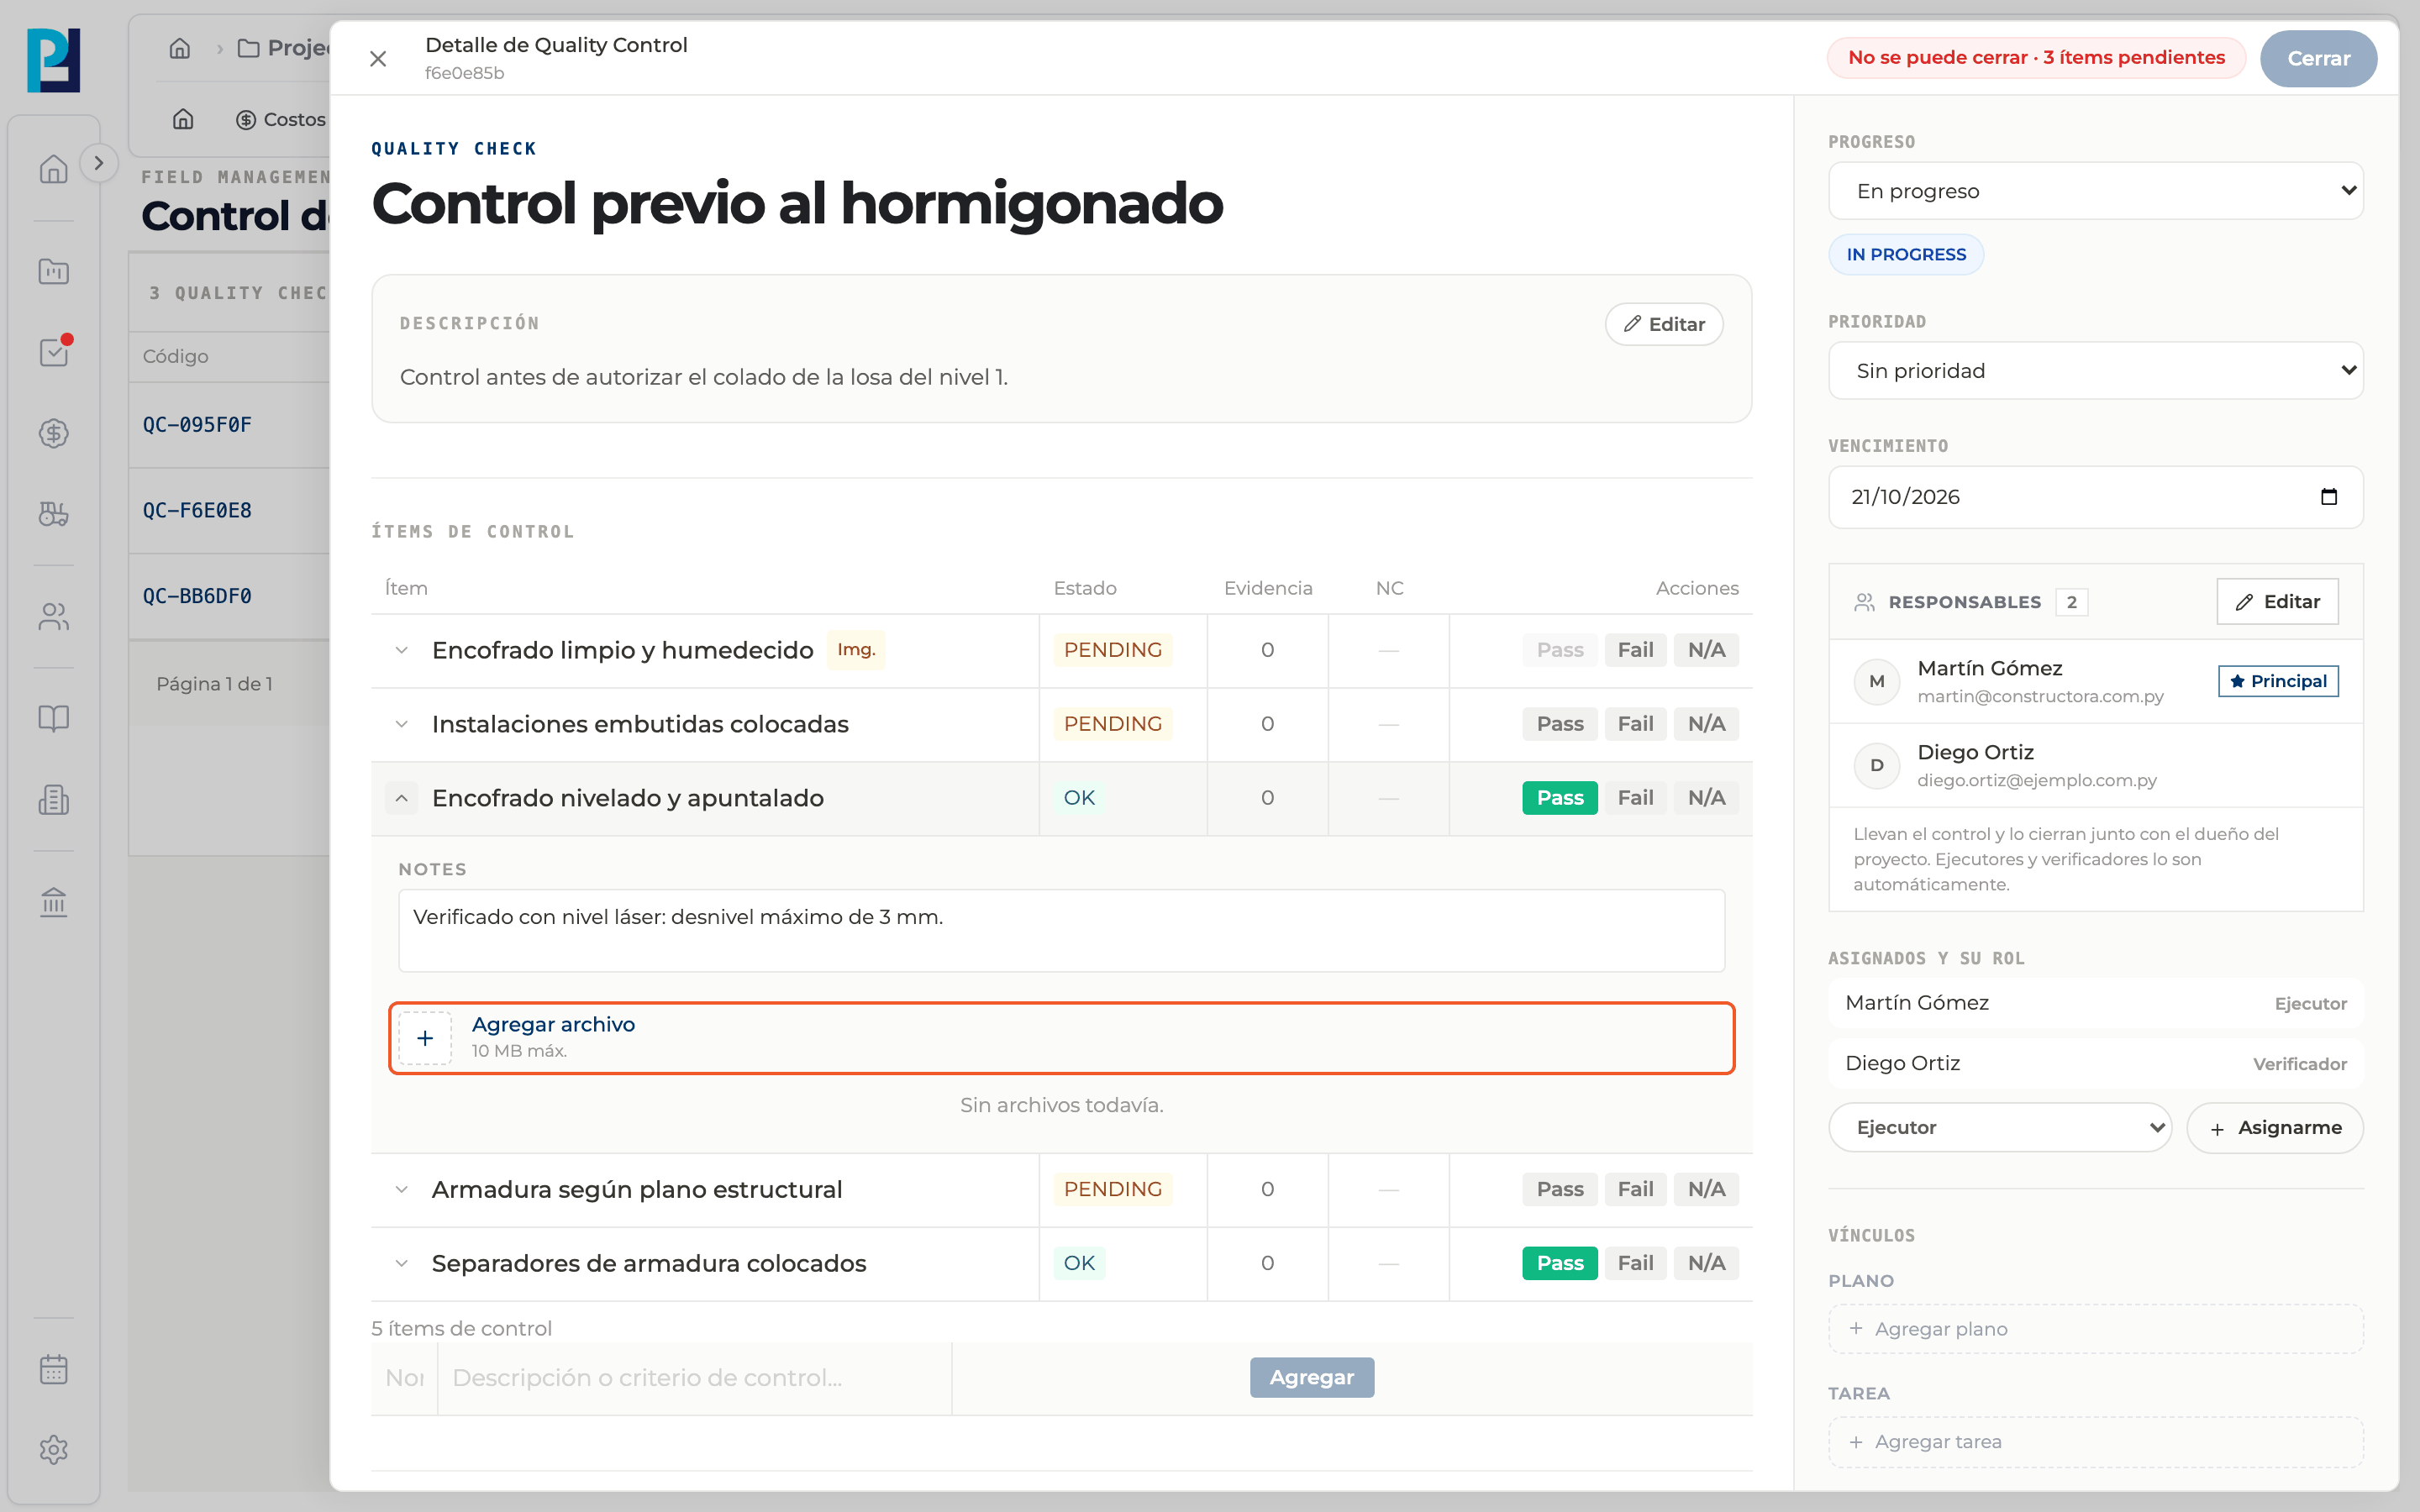Open the users icon in sidebar
This screenshot has height=1512, width=2420.
pos(54,617)
